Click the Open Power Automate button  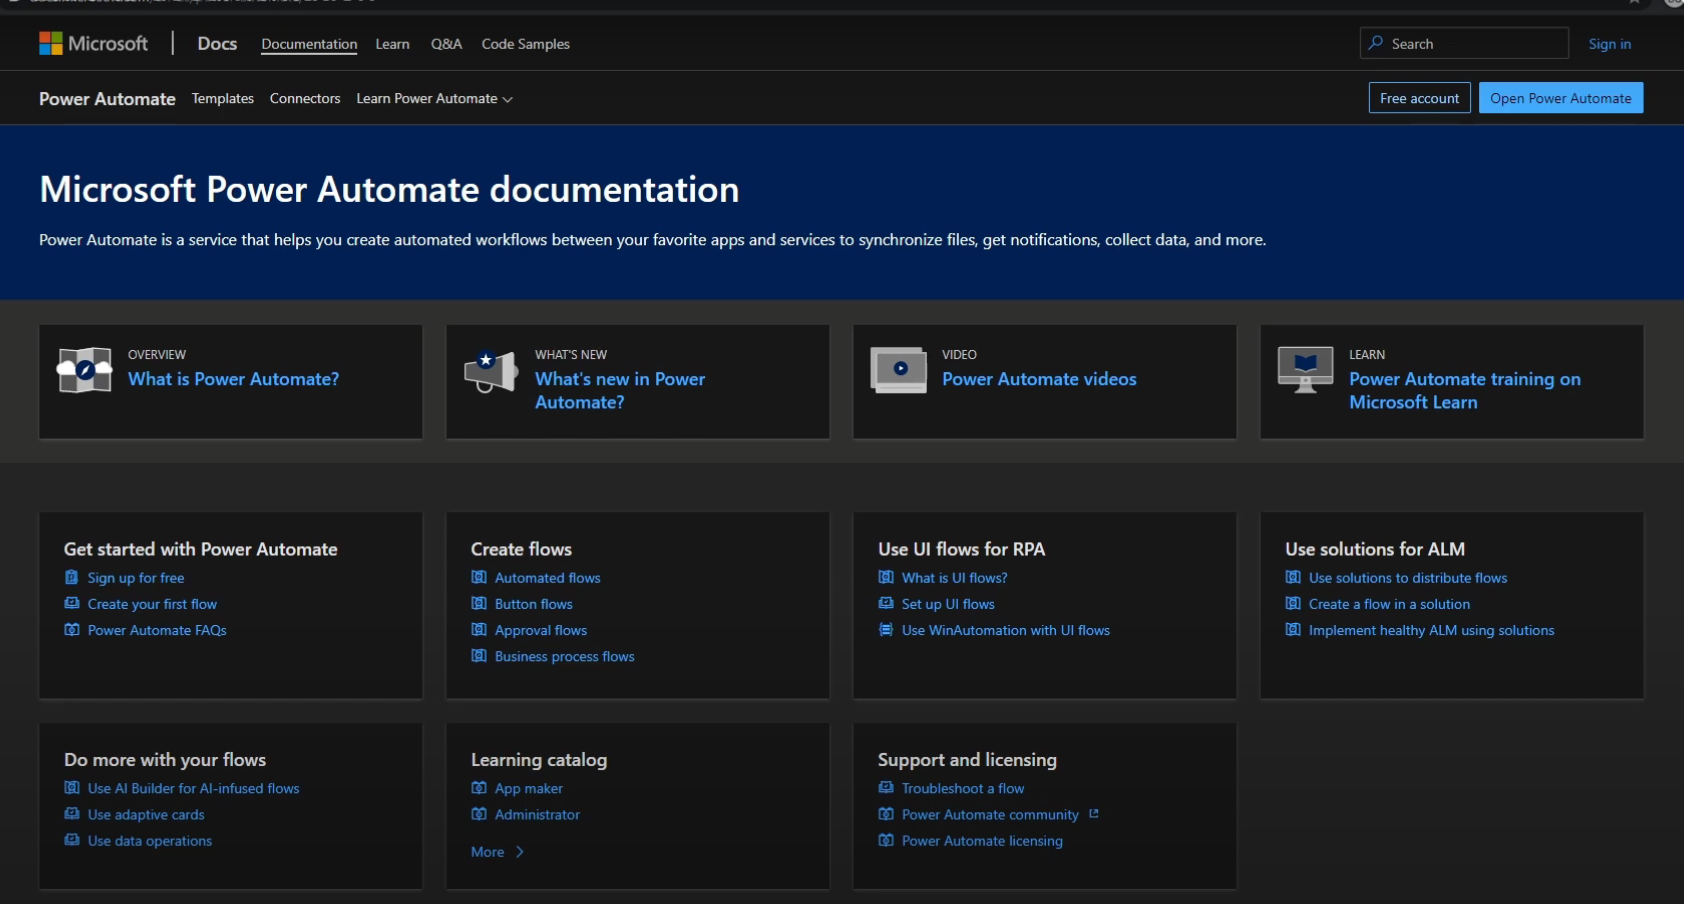[x=1560, y=98]
